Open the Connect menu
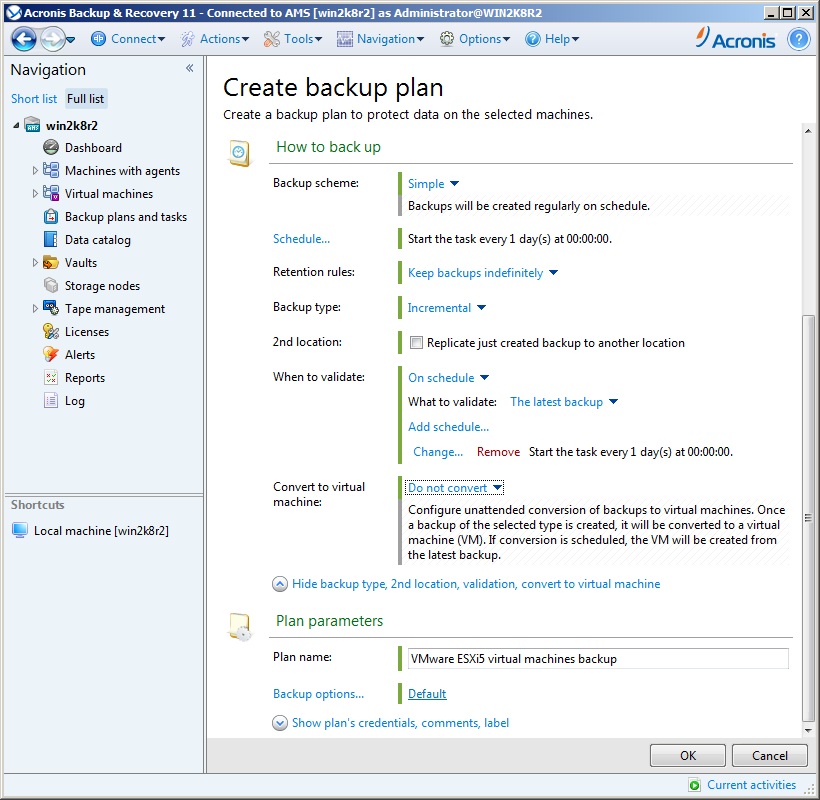Viewport: 820px width, 800px height. pos(128,39)
